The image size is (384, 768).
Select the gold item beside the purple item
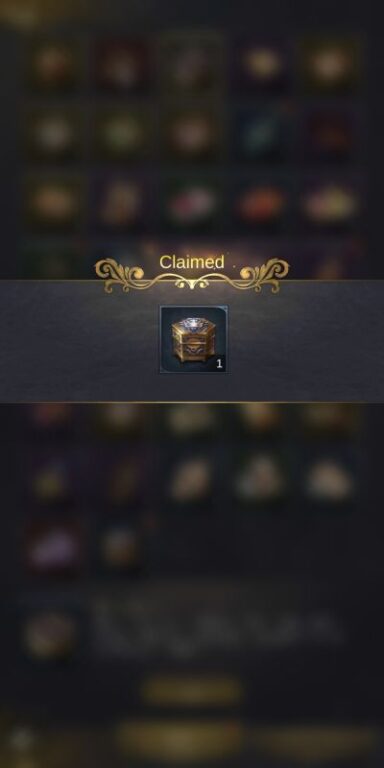[x=122, y=547]
